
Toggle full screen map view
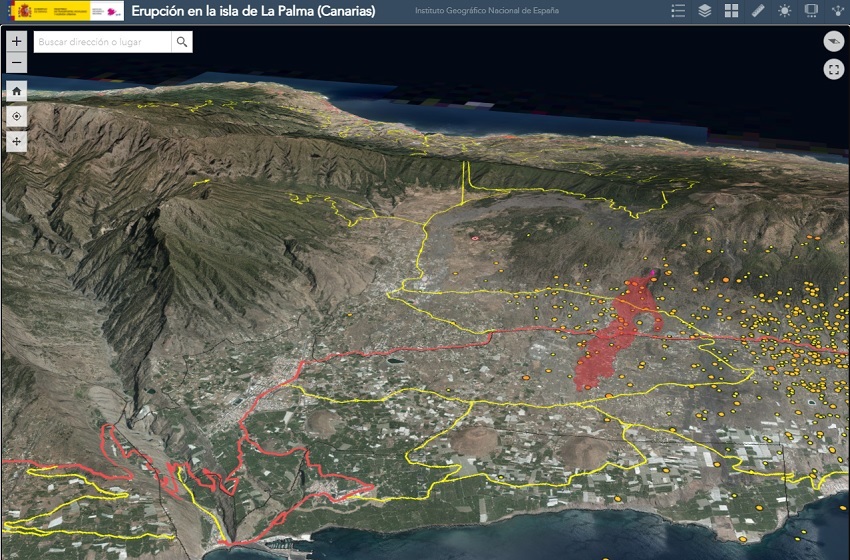pyautogui.click(x=833, y=69)
